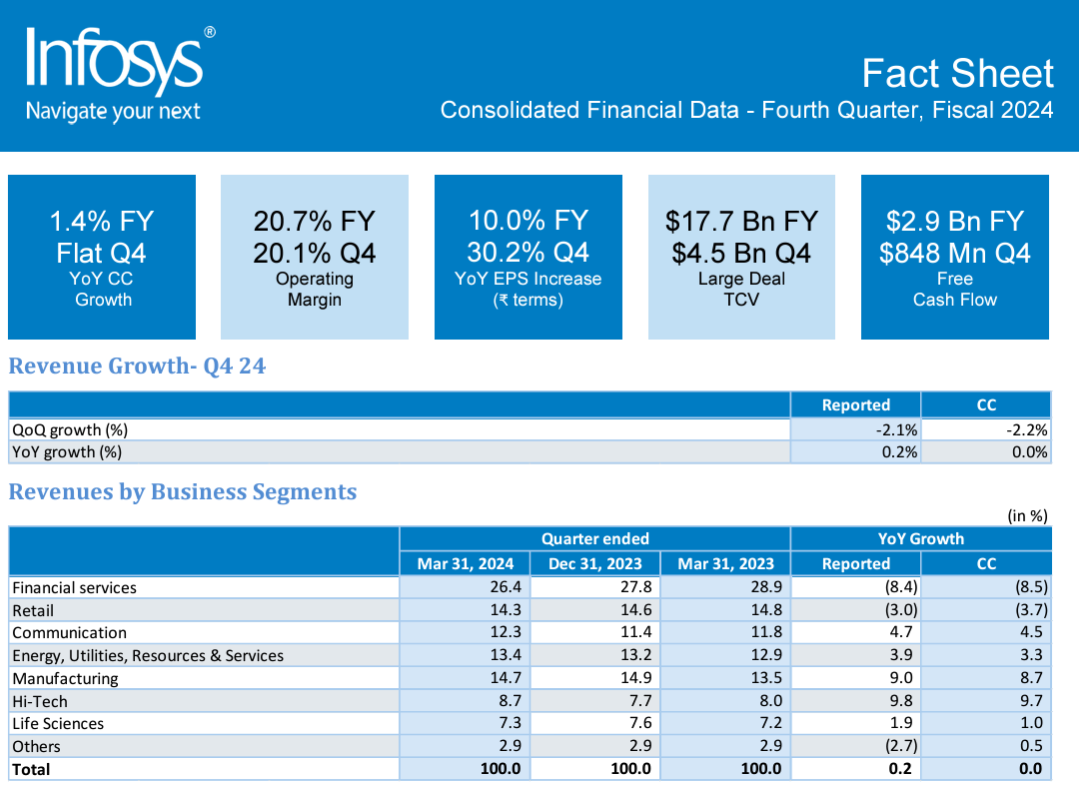Screen dimensions: 1079x792
Task: Select the YoY EPS Increase tile
Action: tap(528, 257)
